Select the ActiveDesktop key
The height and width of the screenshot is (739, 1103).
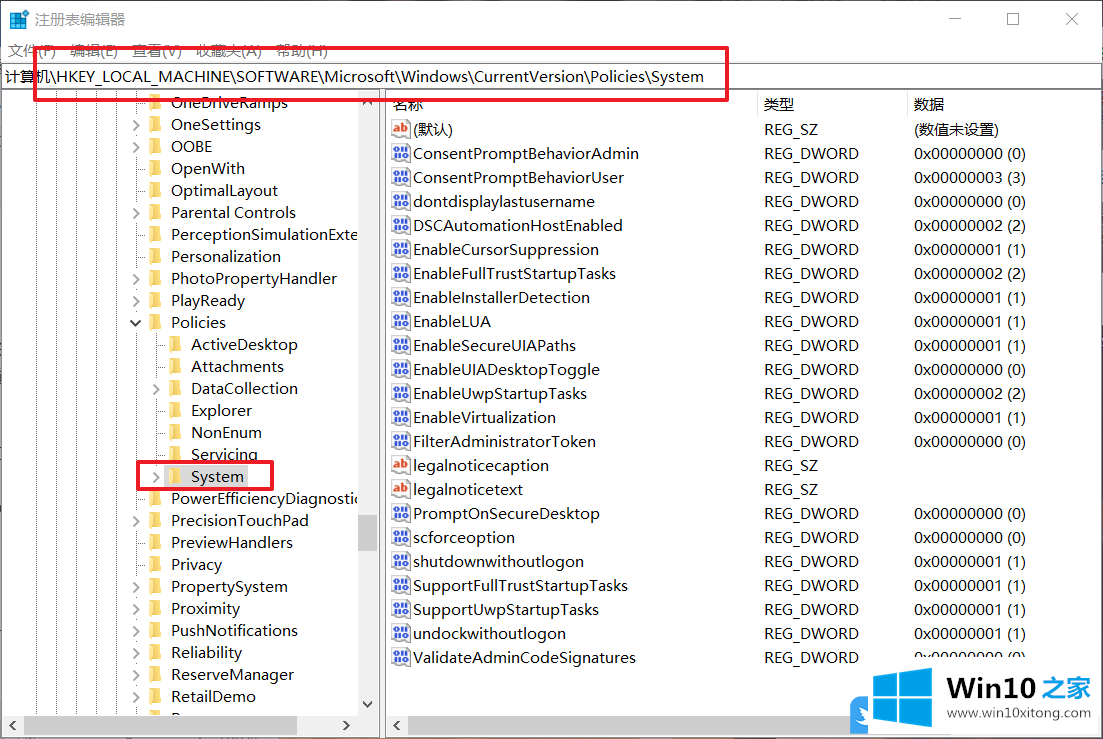(x=243, y=345)
